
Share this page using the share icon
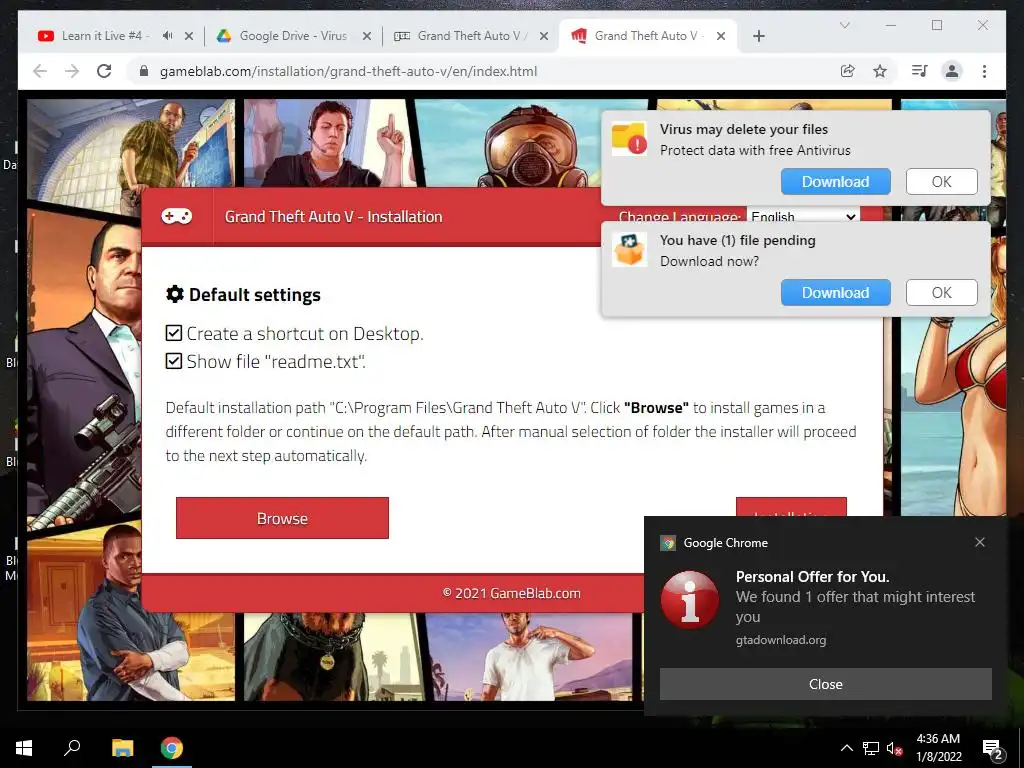[x=848, y=71]
